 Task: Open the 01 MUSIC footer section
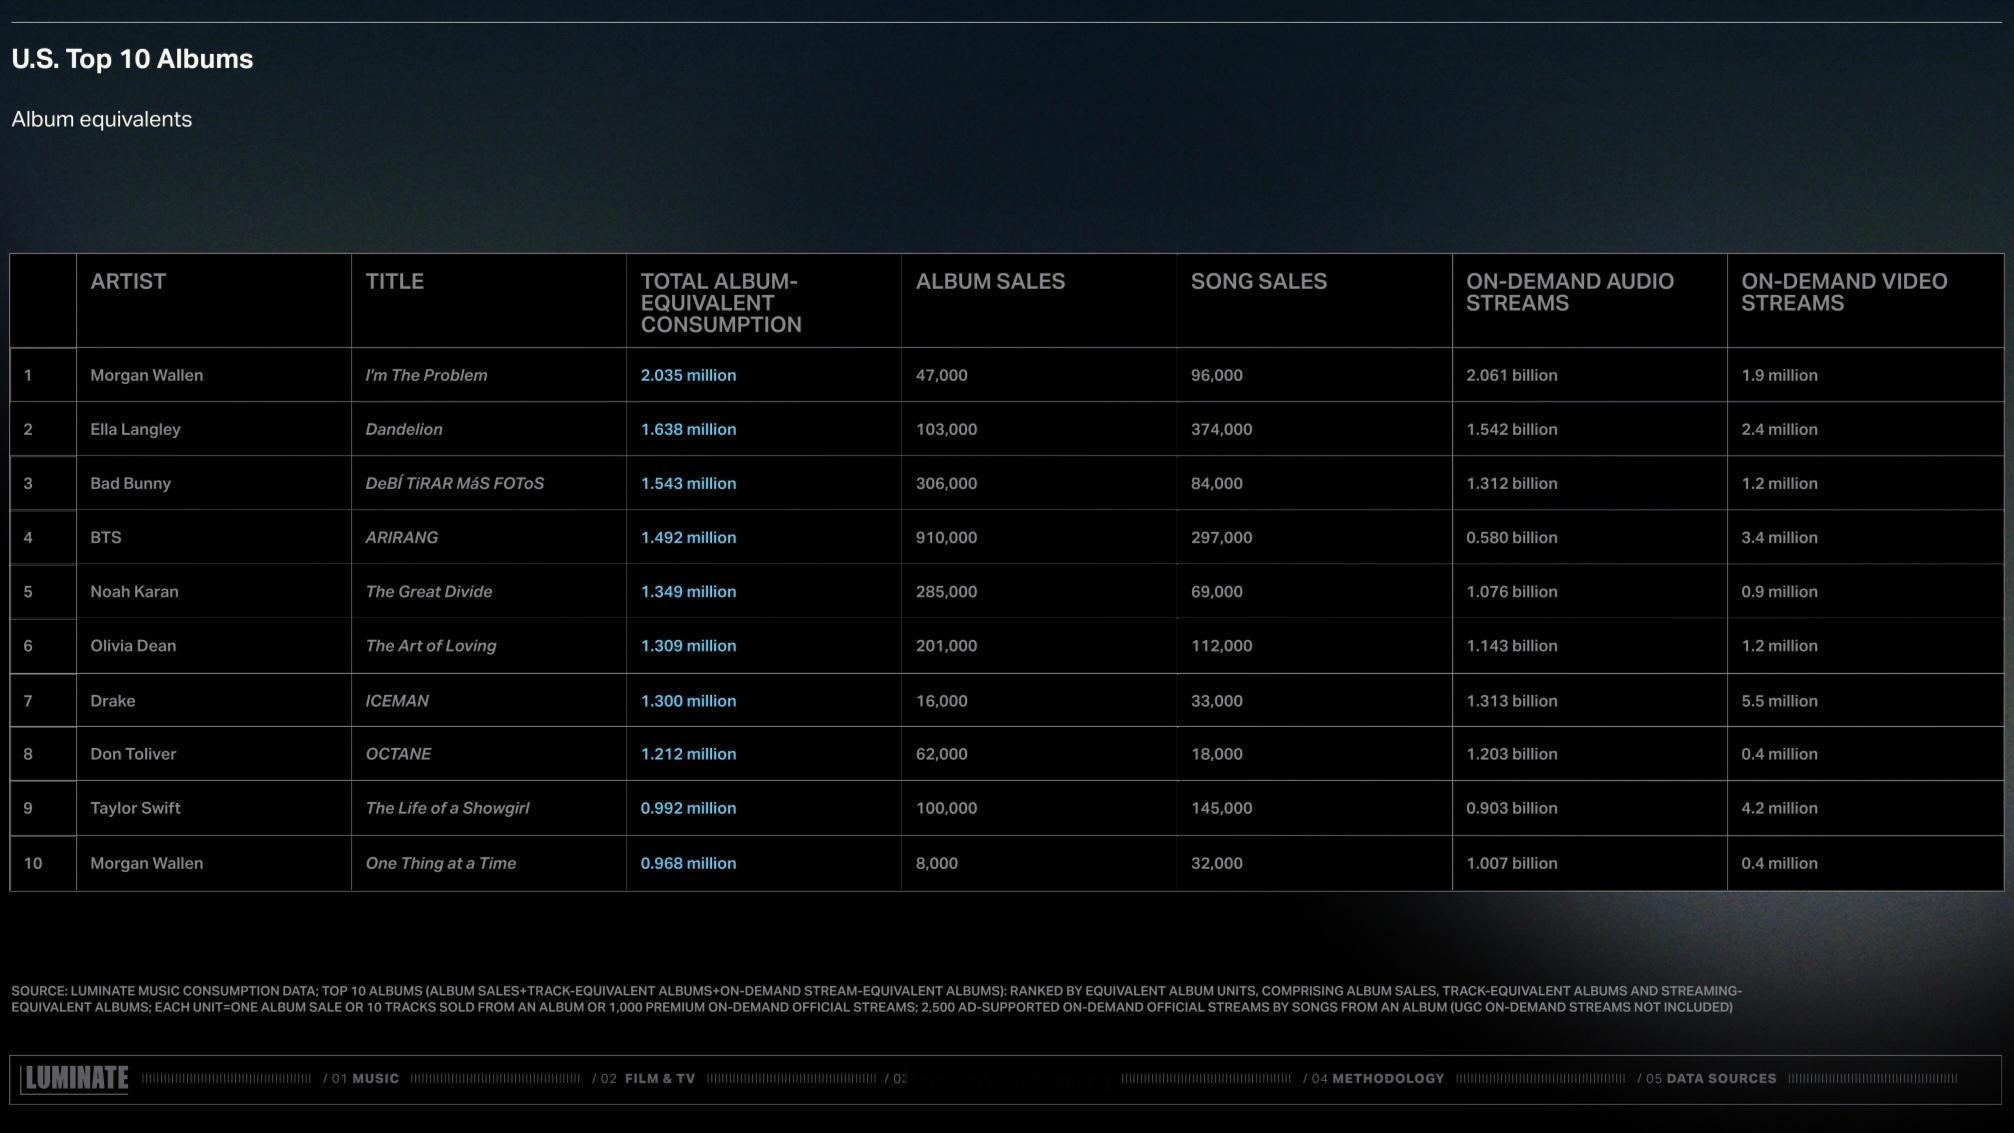(x=361, y=1079)
